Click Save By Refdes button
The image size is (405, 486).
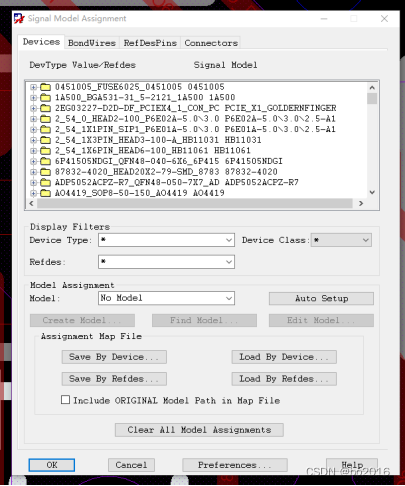(114, 379)
